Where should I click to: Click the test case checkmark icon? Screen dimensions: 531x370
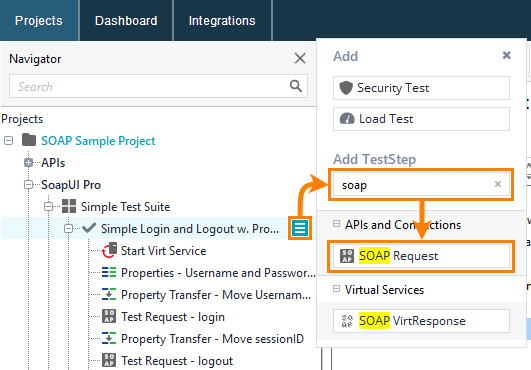click(x=89, y=228)
